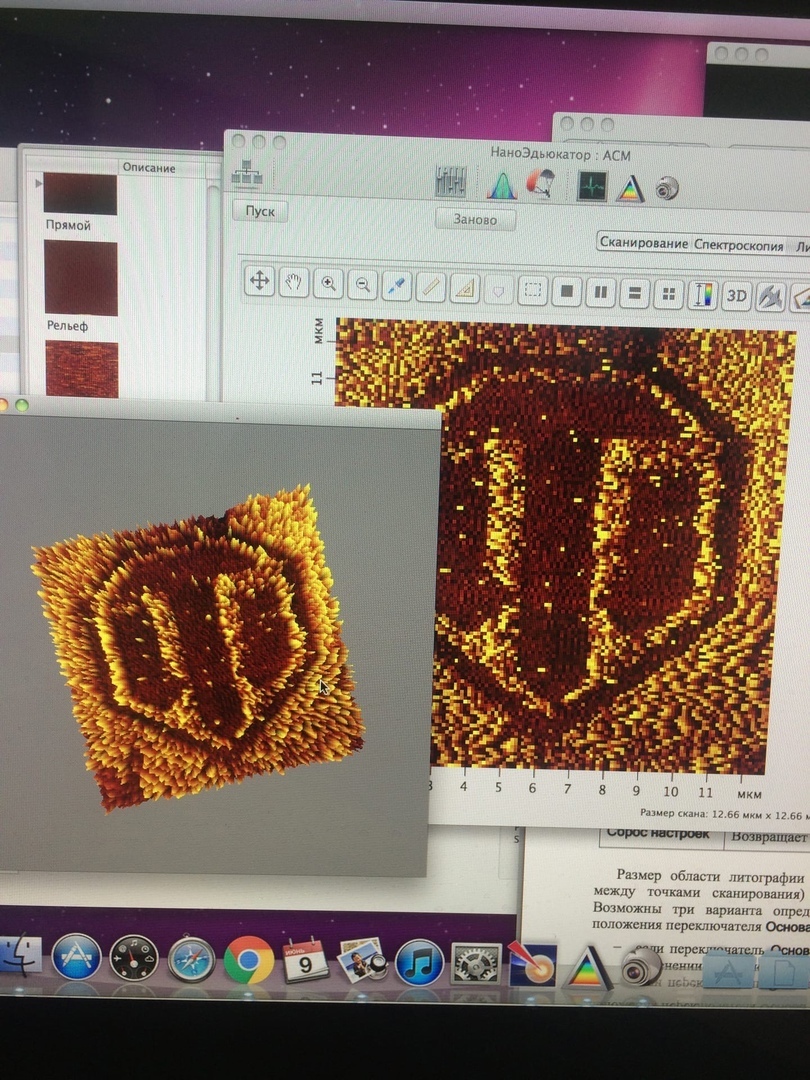The width and height of the screenshot is (810, 1080).
Task: Switch to the single-pane layout
Action: pos(567,292)
